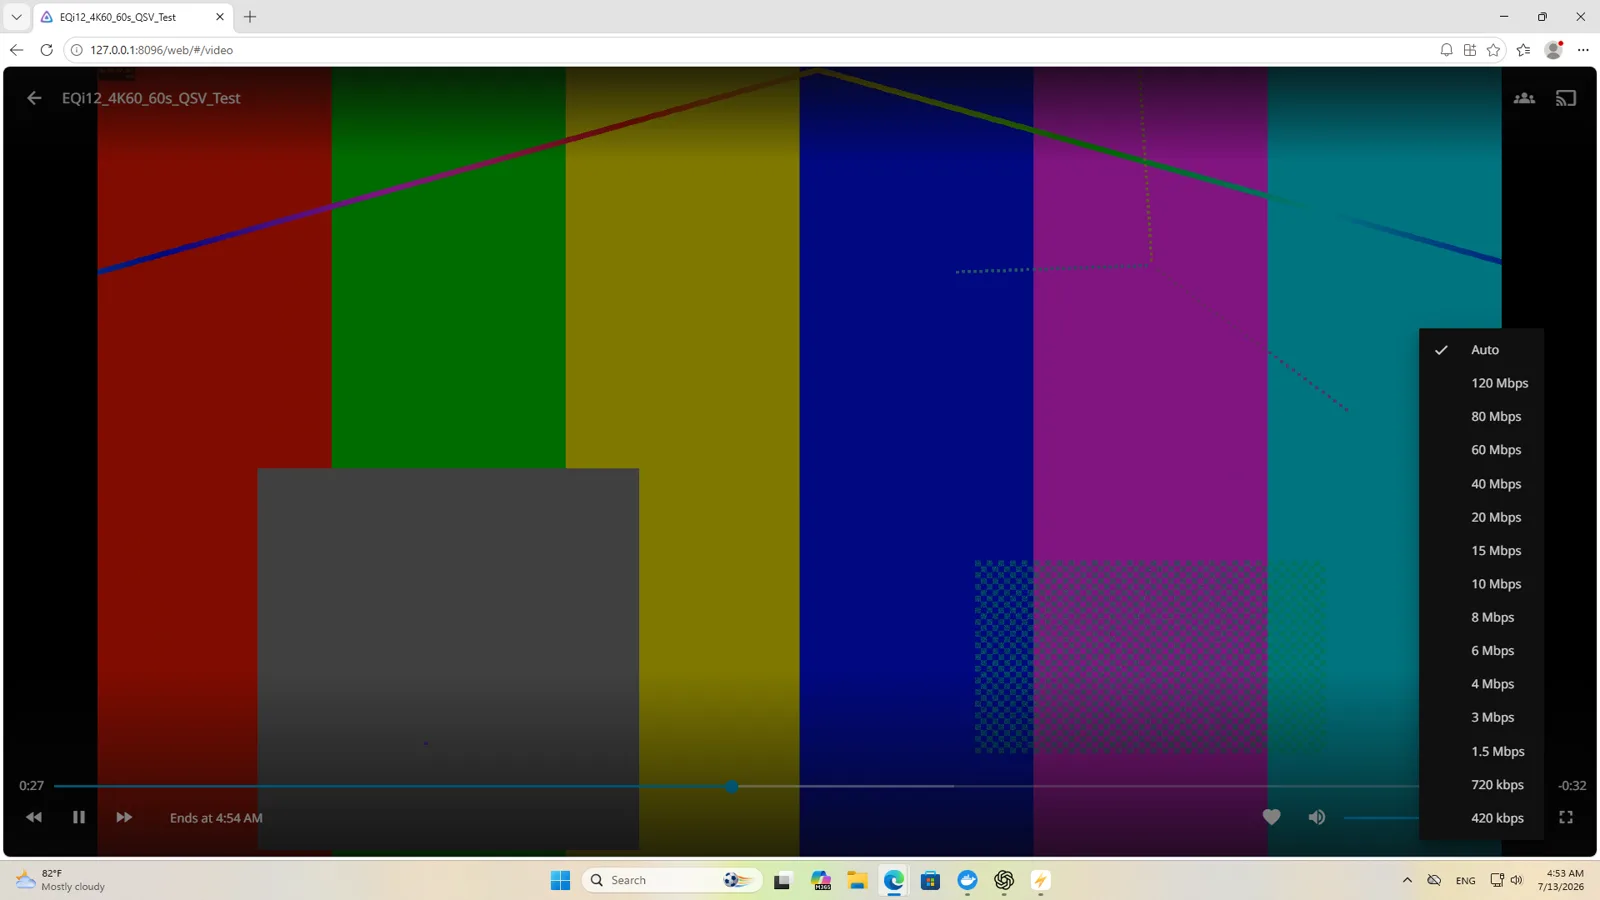Mute the audio via the speaker icon
Viewport: 1600px width, 900px height.
click(1317, 817)
